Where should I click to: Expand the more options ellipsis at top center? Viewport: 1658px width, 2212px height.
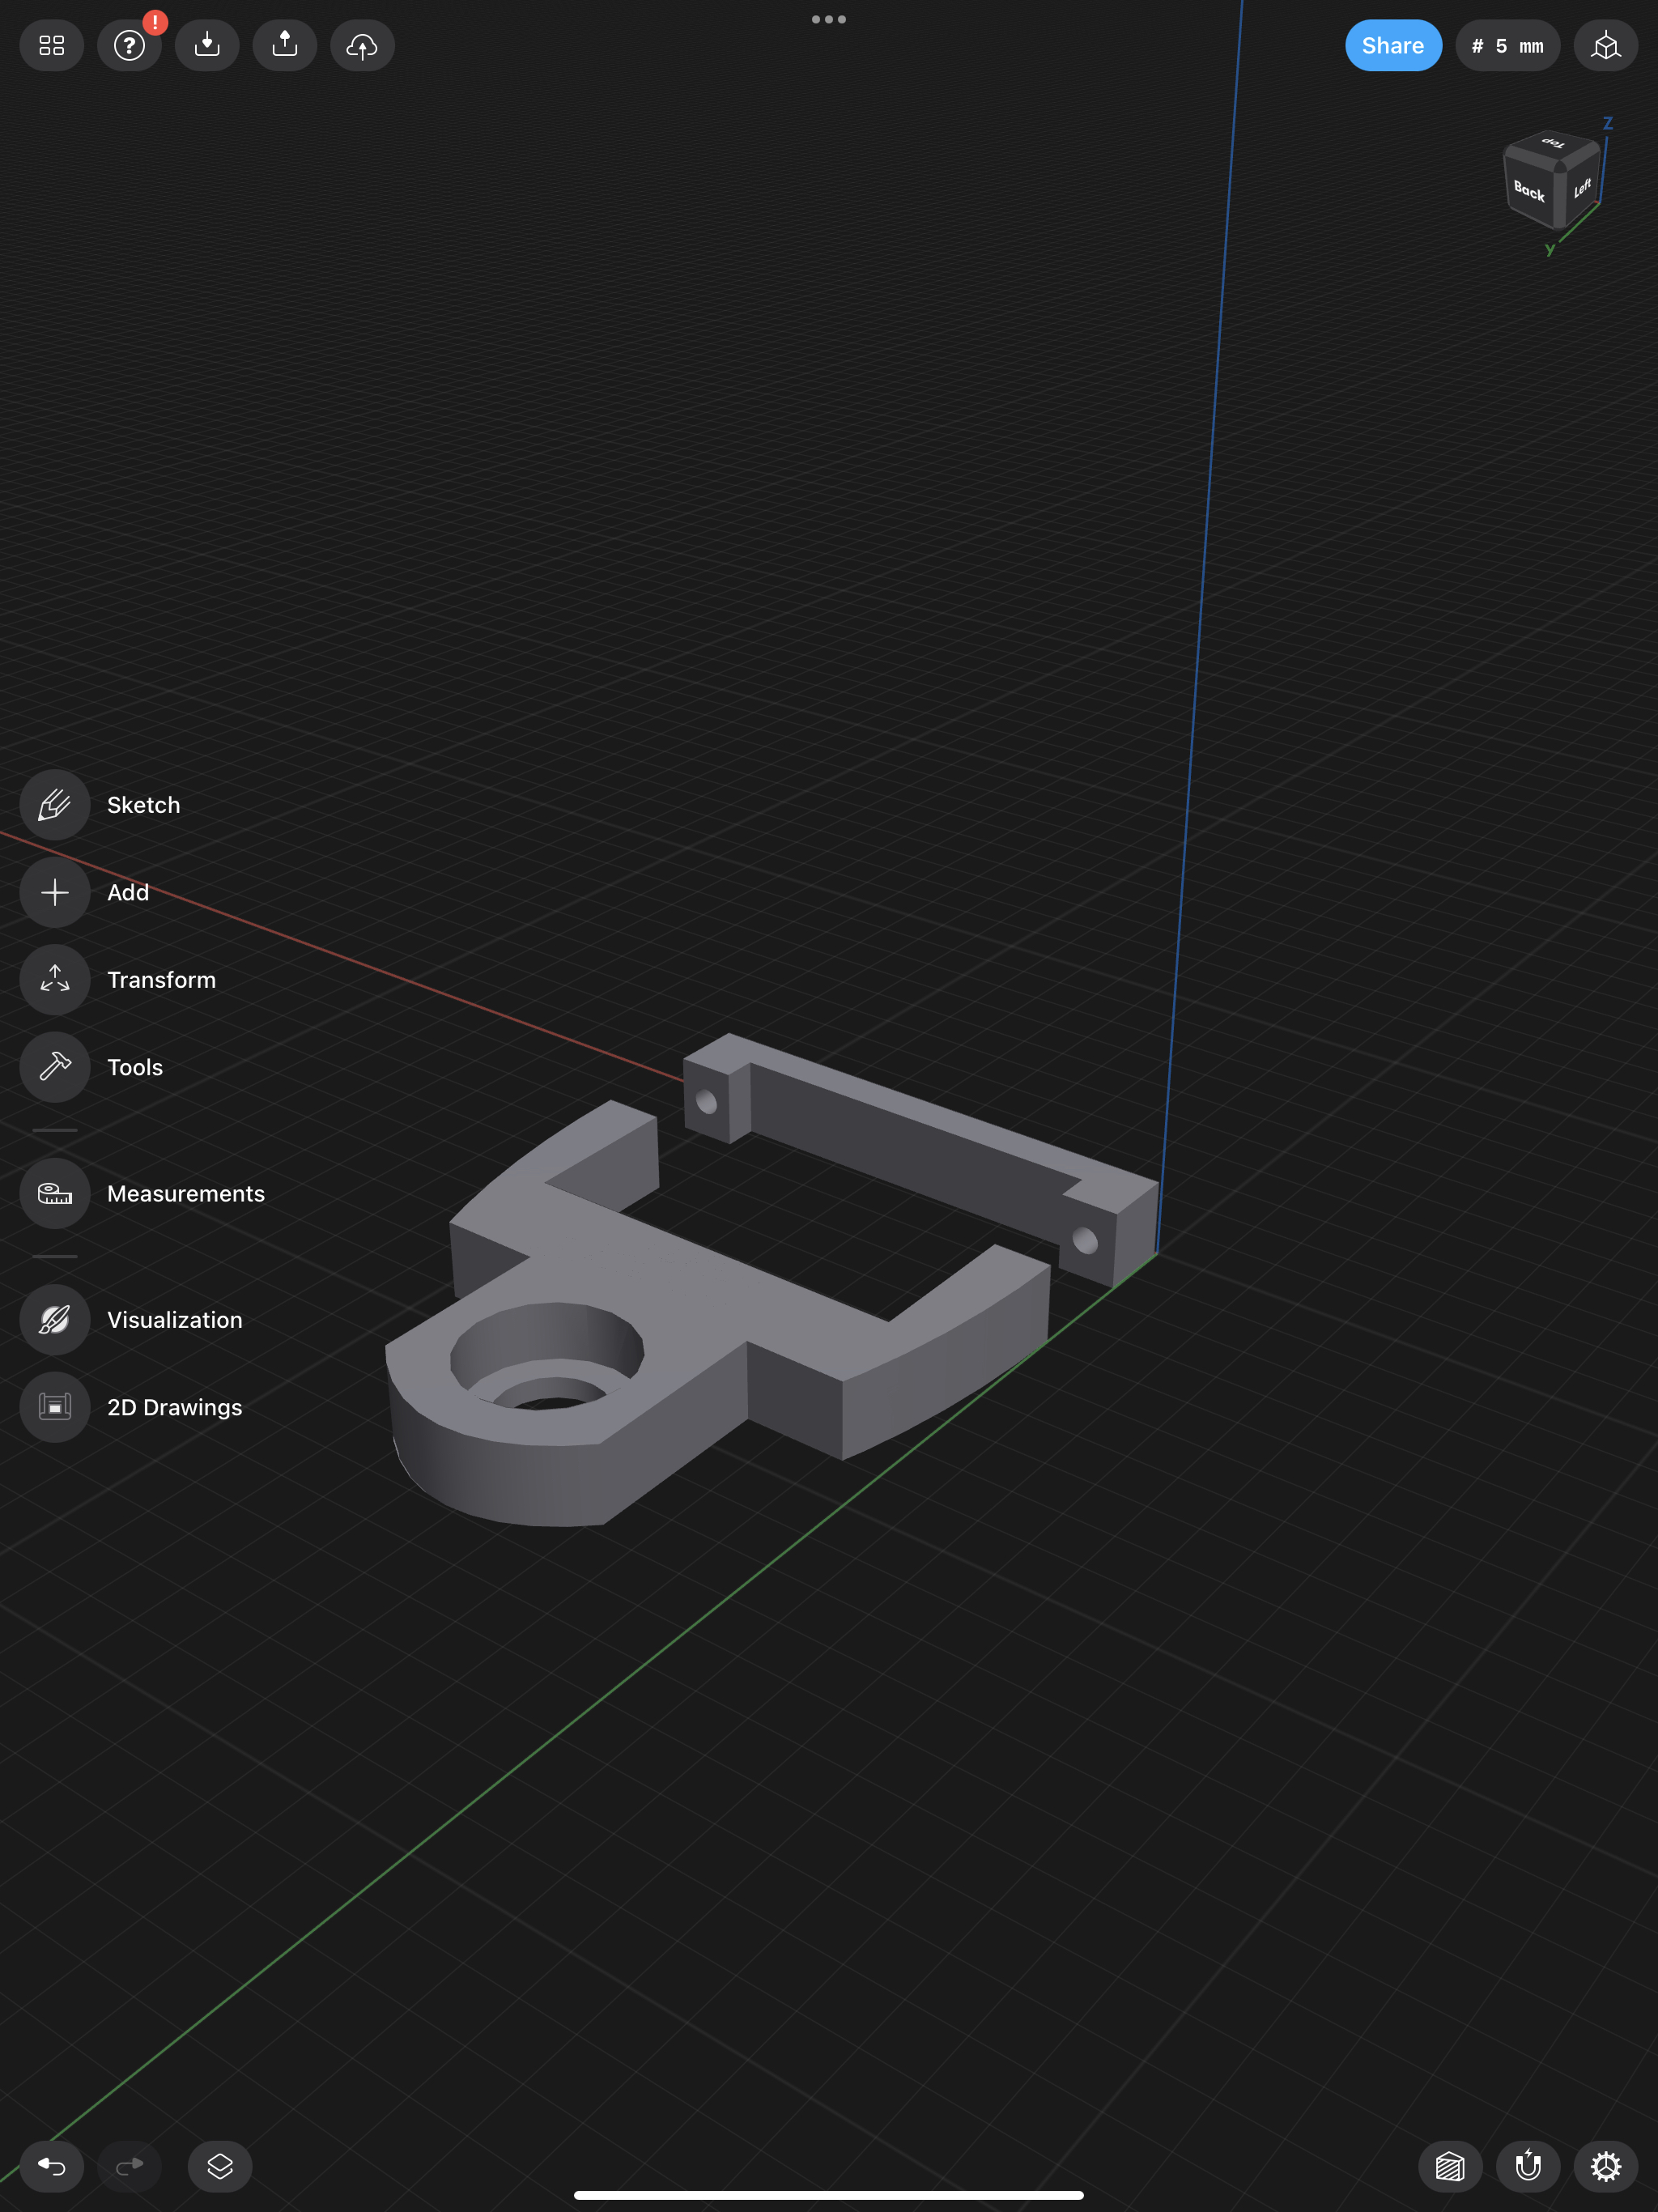point(828,19)
